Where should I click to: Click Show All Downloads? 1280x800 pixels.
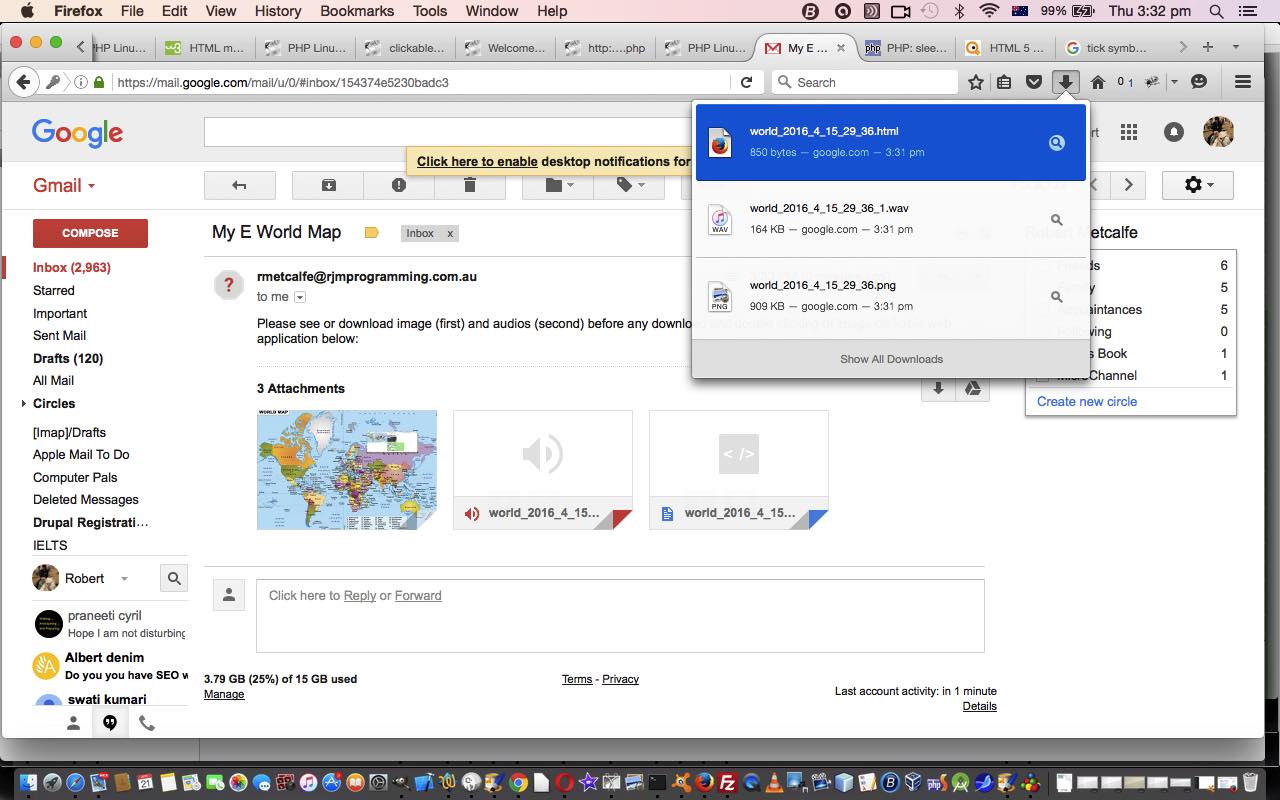tap(891, 359)
